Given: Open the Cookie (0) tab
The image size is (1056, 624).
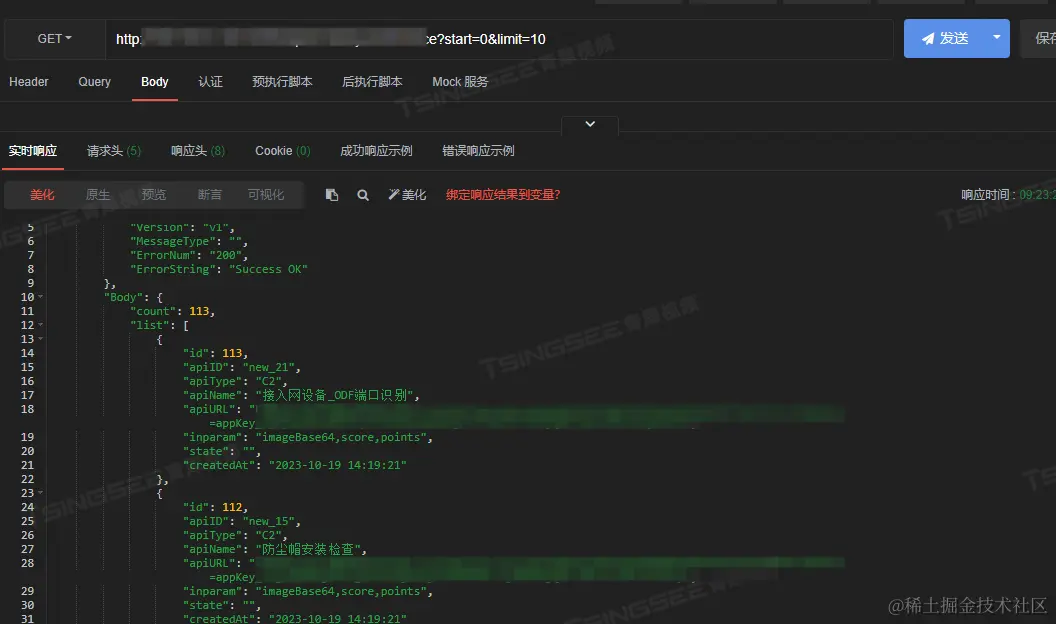Looking at the screenshot, I should coord(283,151).
